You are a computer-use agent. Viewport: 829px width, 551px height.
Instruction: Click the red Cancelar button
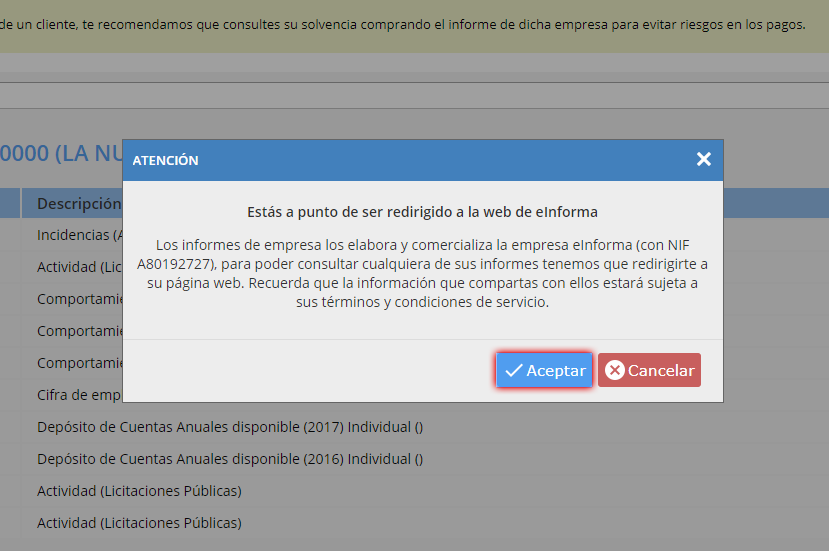tap(649, 370)
